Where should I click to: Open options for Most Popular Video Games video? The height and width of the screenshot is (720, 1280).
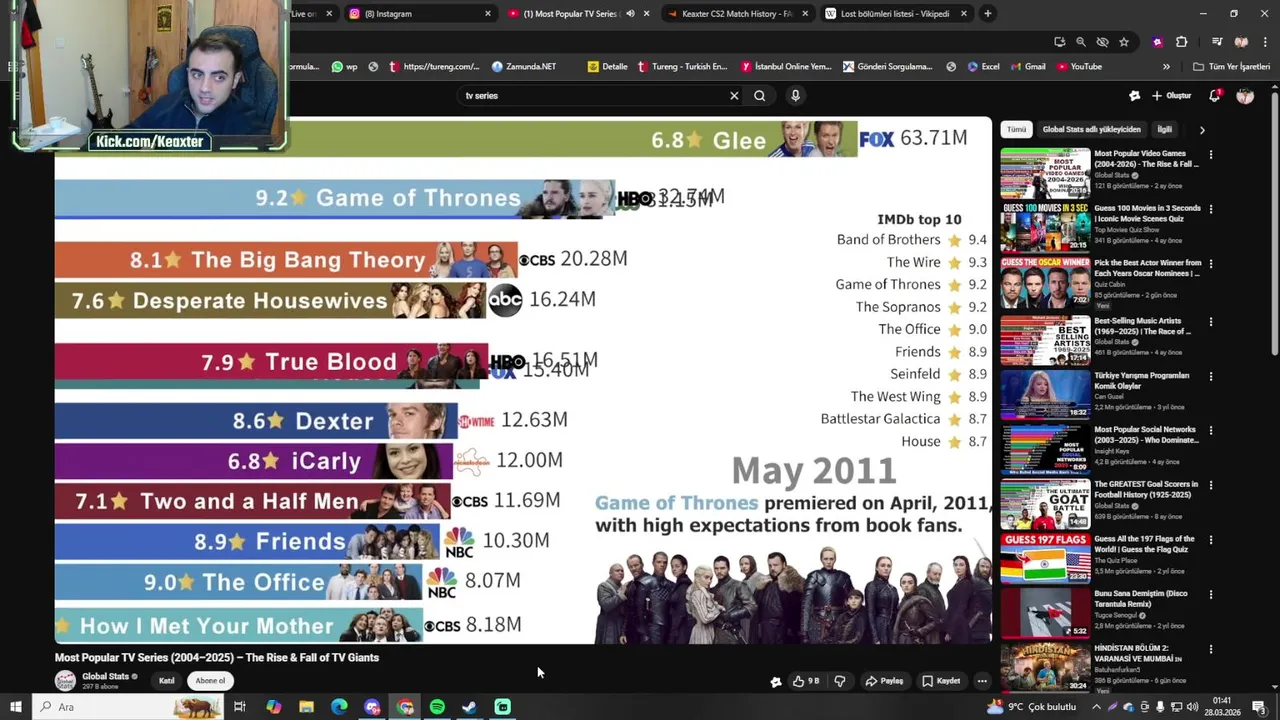pyautogui.click(x=1211, y=155)
